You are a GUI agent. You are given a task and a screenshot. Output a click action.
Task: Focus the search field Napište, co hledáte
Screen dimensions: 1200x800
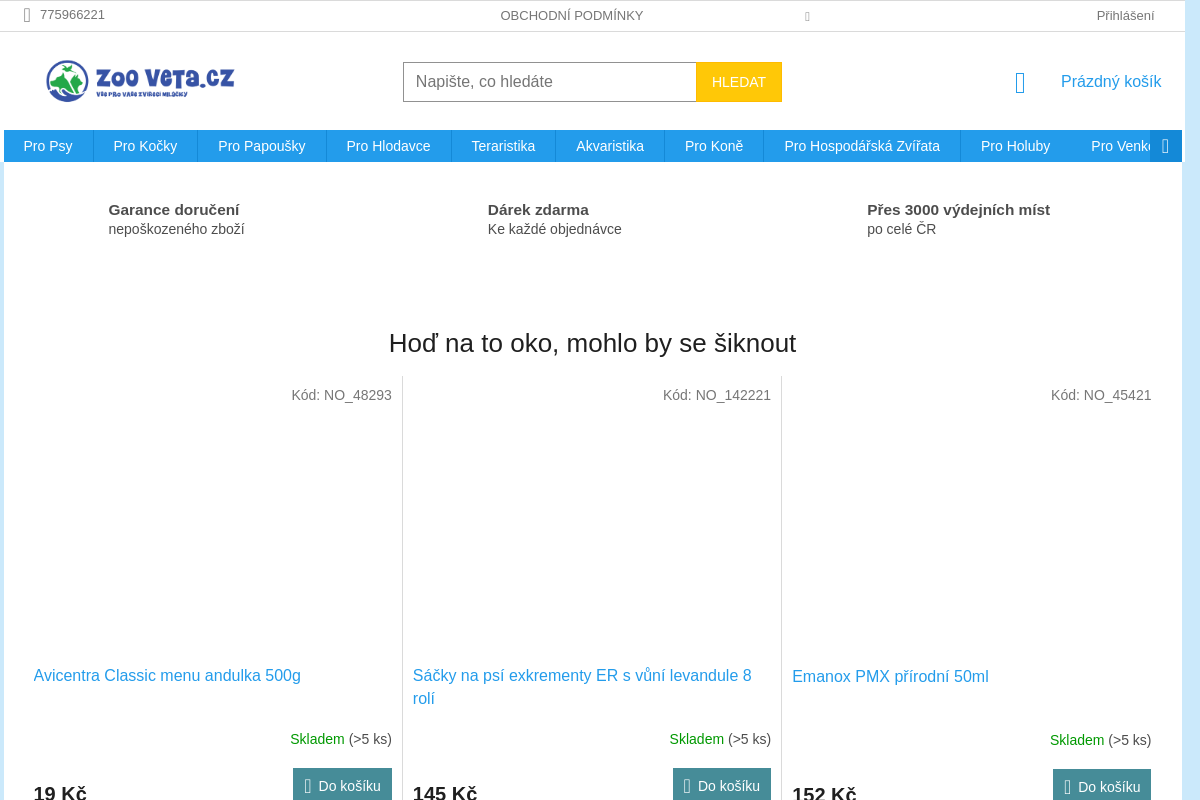point(550,82)
